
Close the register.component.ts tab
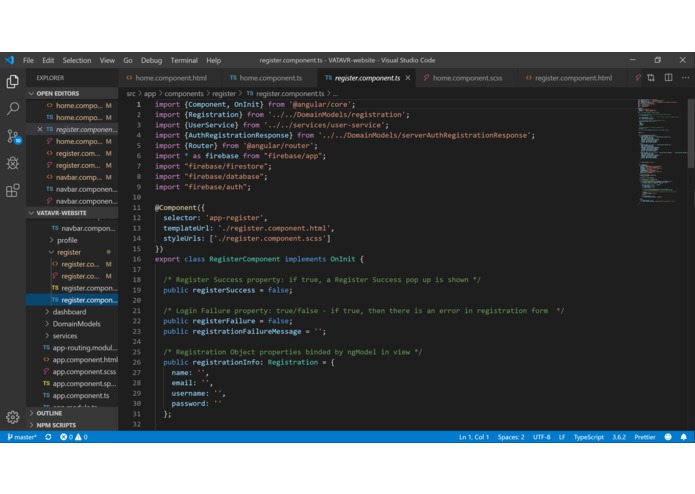pos(408,78)
